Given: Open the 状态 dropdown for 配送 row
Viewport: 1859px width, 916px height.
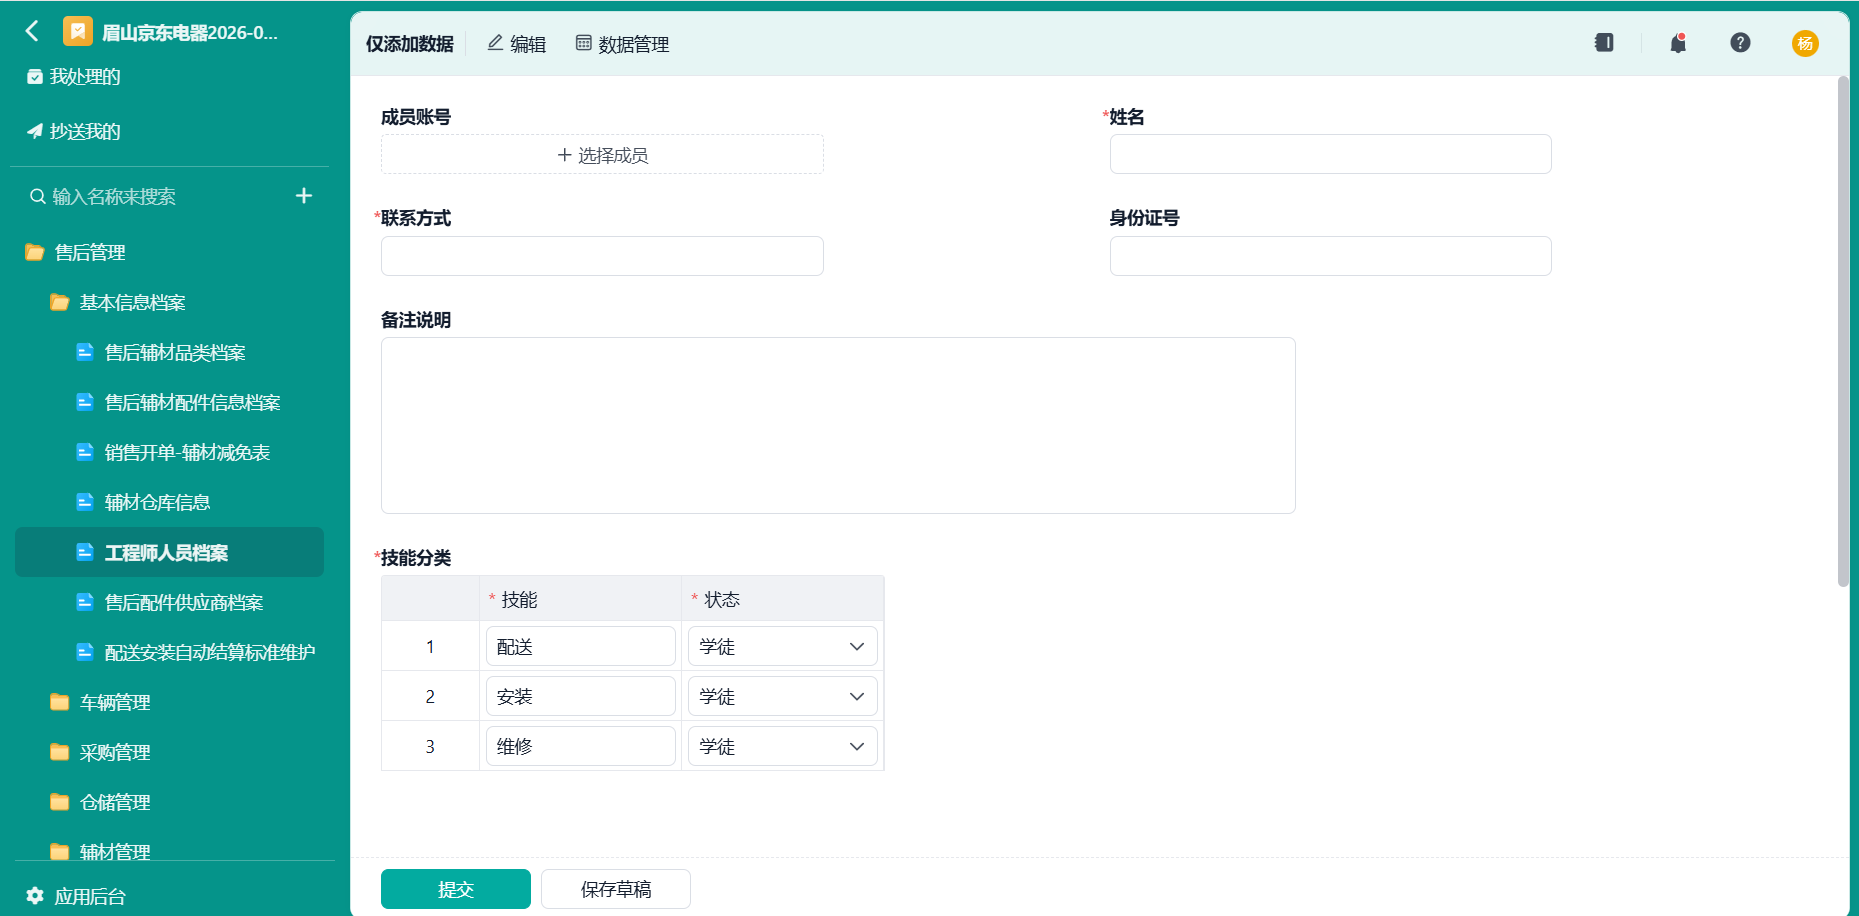Looking at the screenshot, I should pyautogui.click(x=783, y=646).
